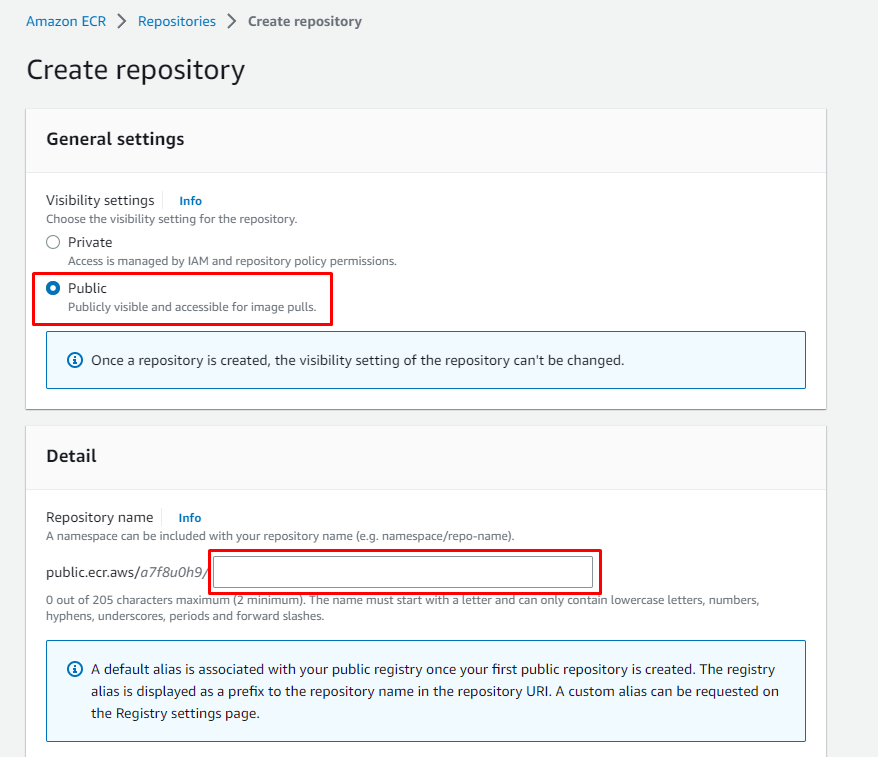Click the visibility cannot be changed banner
Viewport: 878px width, 757px height.
[x=425, y=360]
